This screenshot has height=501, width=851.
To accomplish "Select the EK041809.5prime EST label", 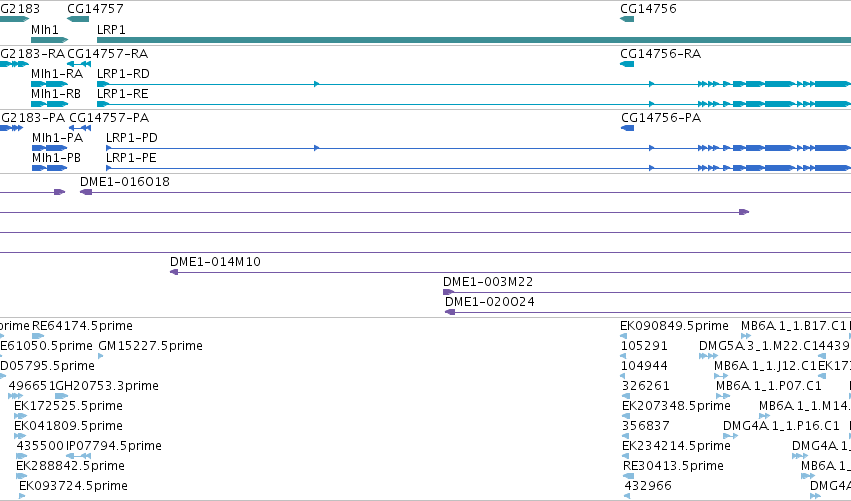I will pos(68,426).
